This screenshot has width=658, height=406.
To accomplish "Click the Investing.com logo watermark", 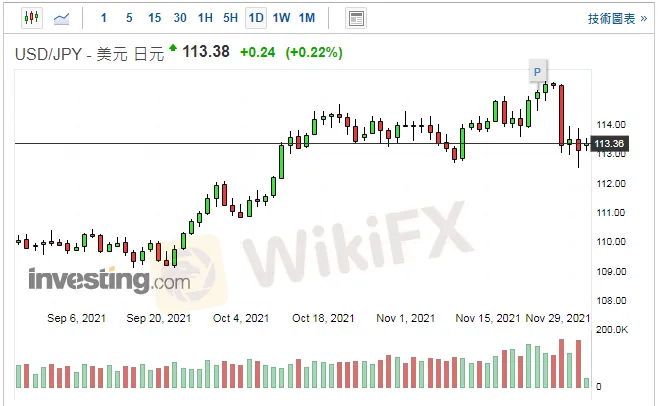I will point(108,280).
